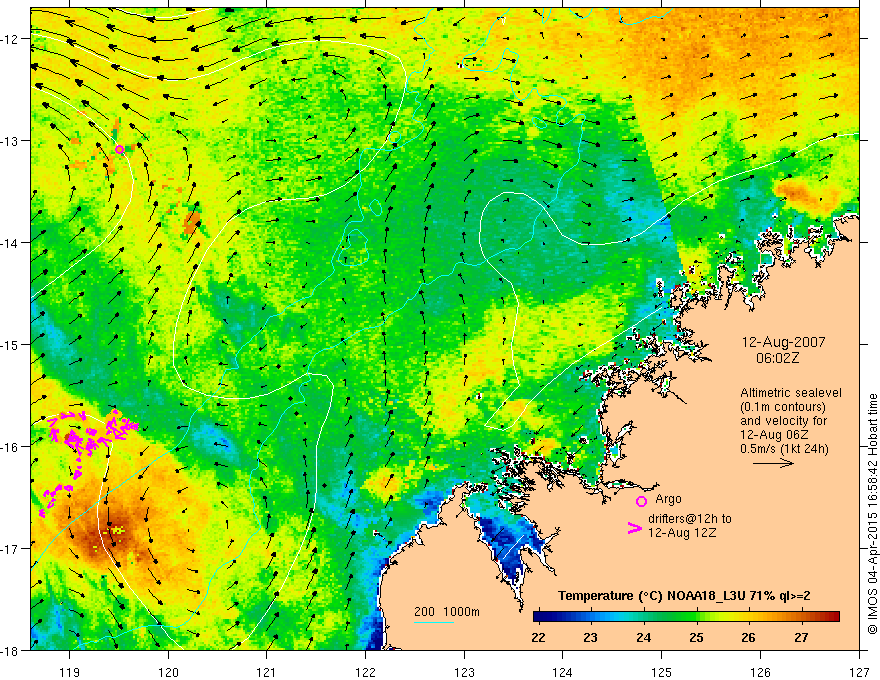Click the longitude axis label 122
Image resolution: width=880 pixels, height=680 pixels.
[x=365, y=672]
